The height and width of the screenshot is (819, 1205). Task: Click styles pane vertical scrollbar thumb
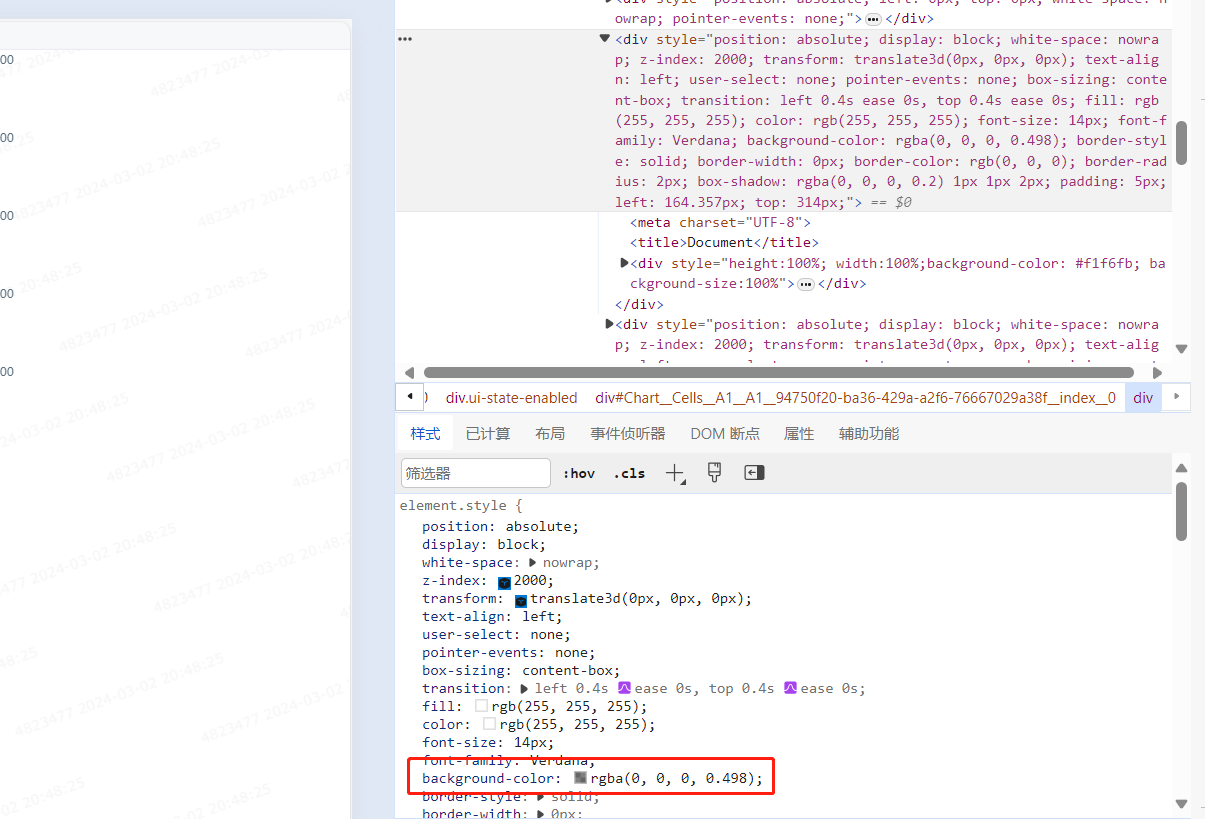pos(1181,511)
